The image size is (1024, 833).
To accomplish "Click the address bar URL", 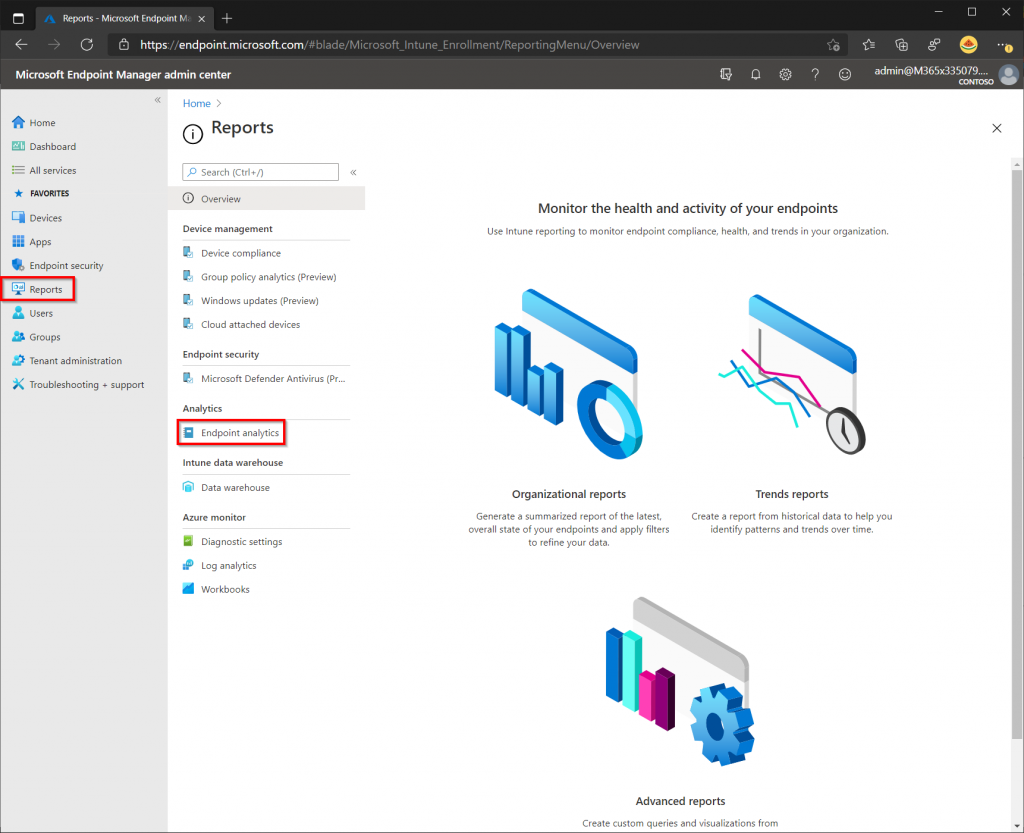I will click(x=389, y=45).
